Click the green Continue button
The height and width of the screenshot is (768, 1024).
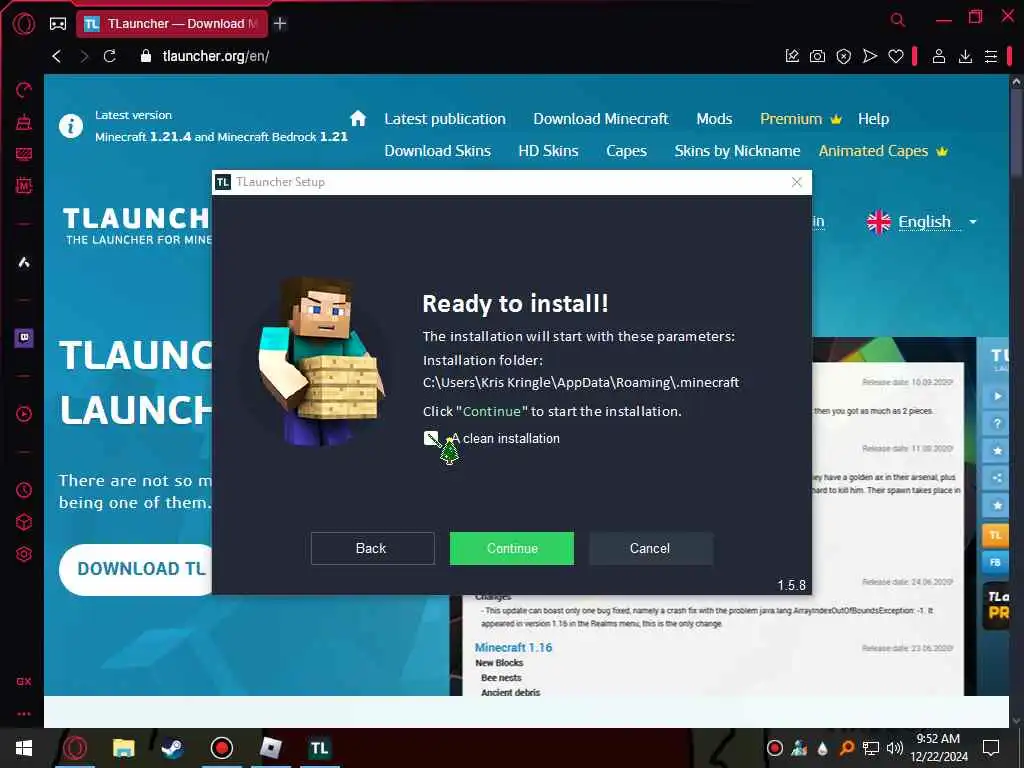point(511,548)
